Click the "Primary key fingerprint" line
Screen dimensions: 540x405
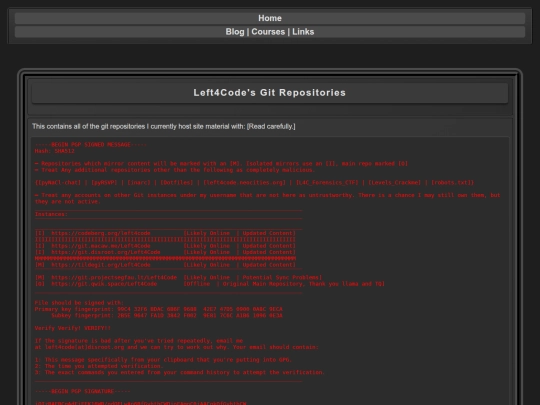158,309
